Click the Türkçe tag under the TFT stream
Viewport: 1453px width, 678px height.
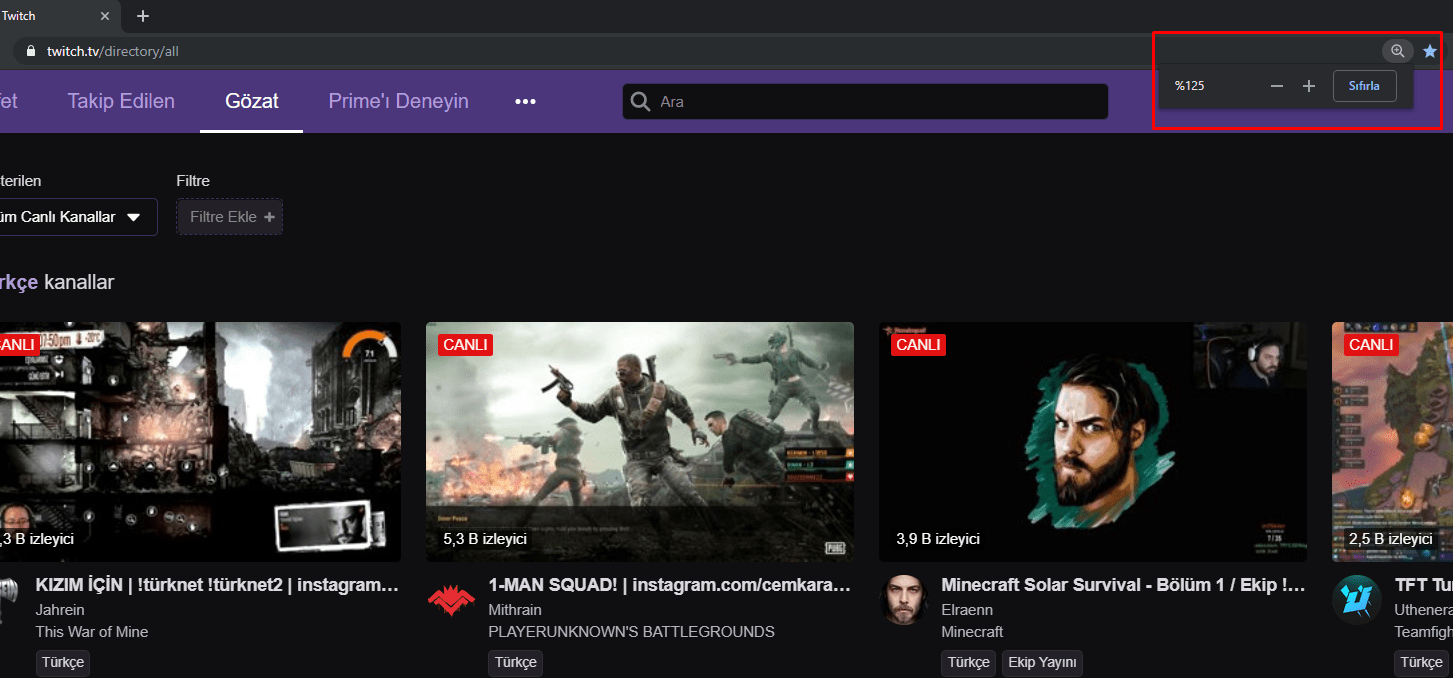(x=1421, y=662)
